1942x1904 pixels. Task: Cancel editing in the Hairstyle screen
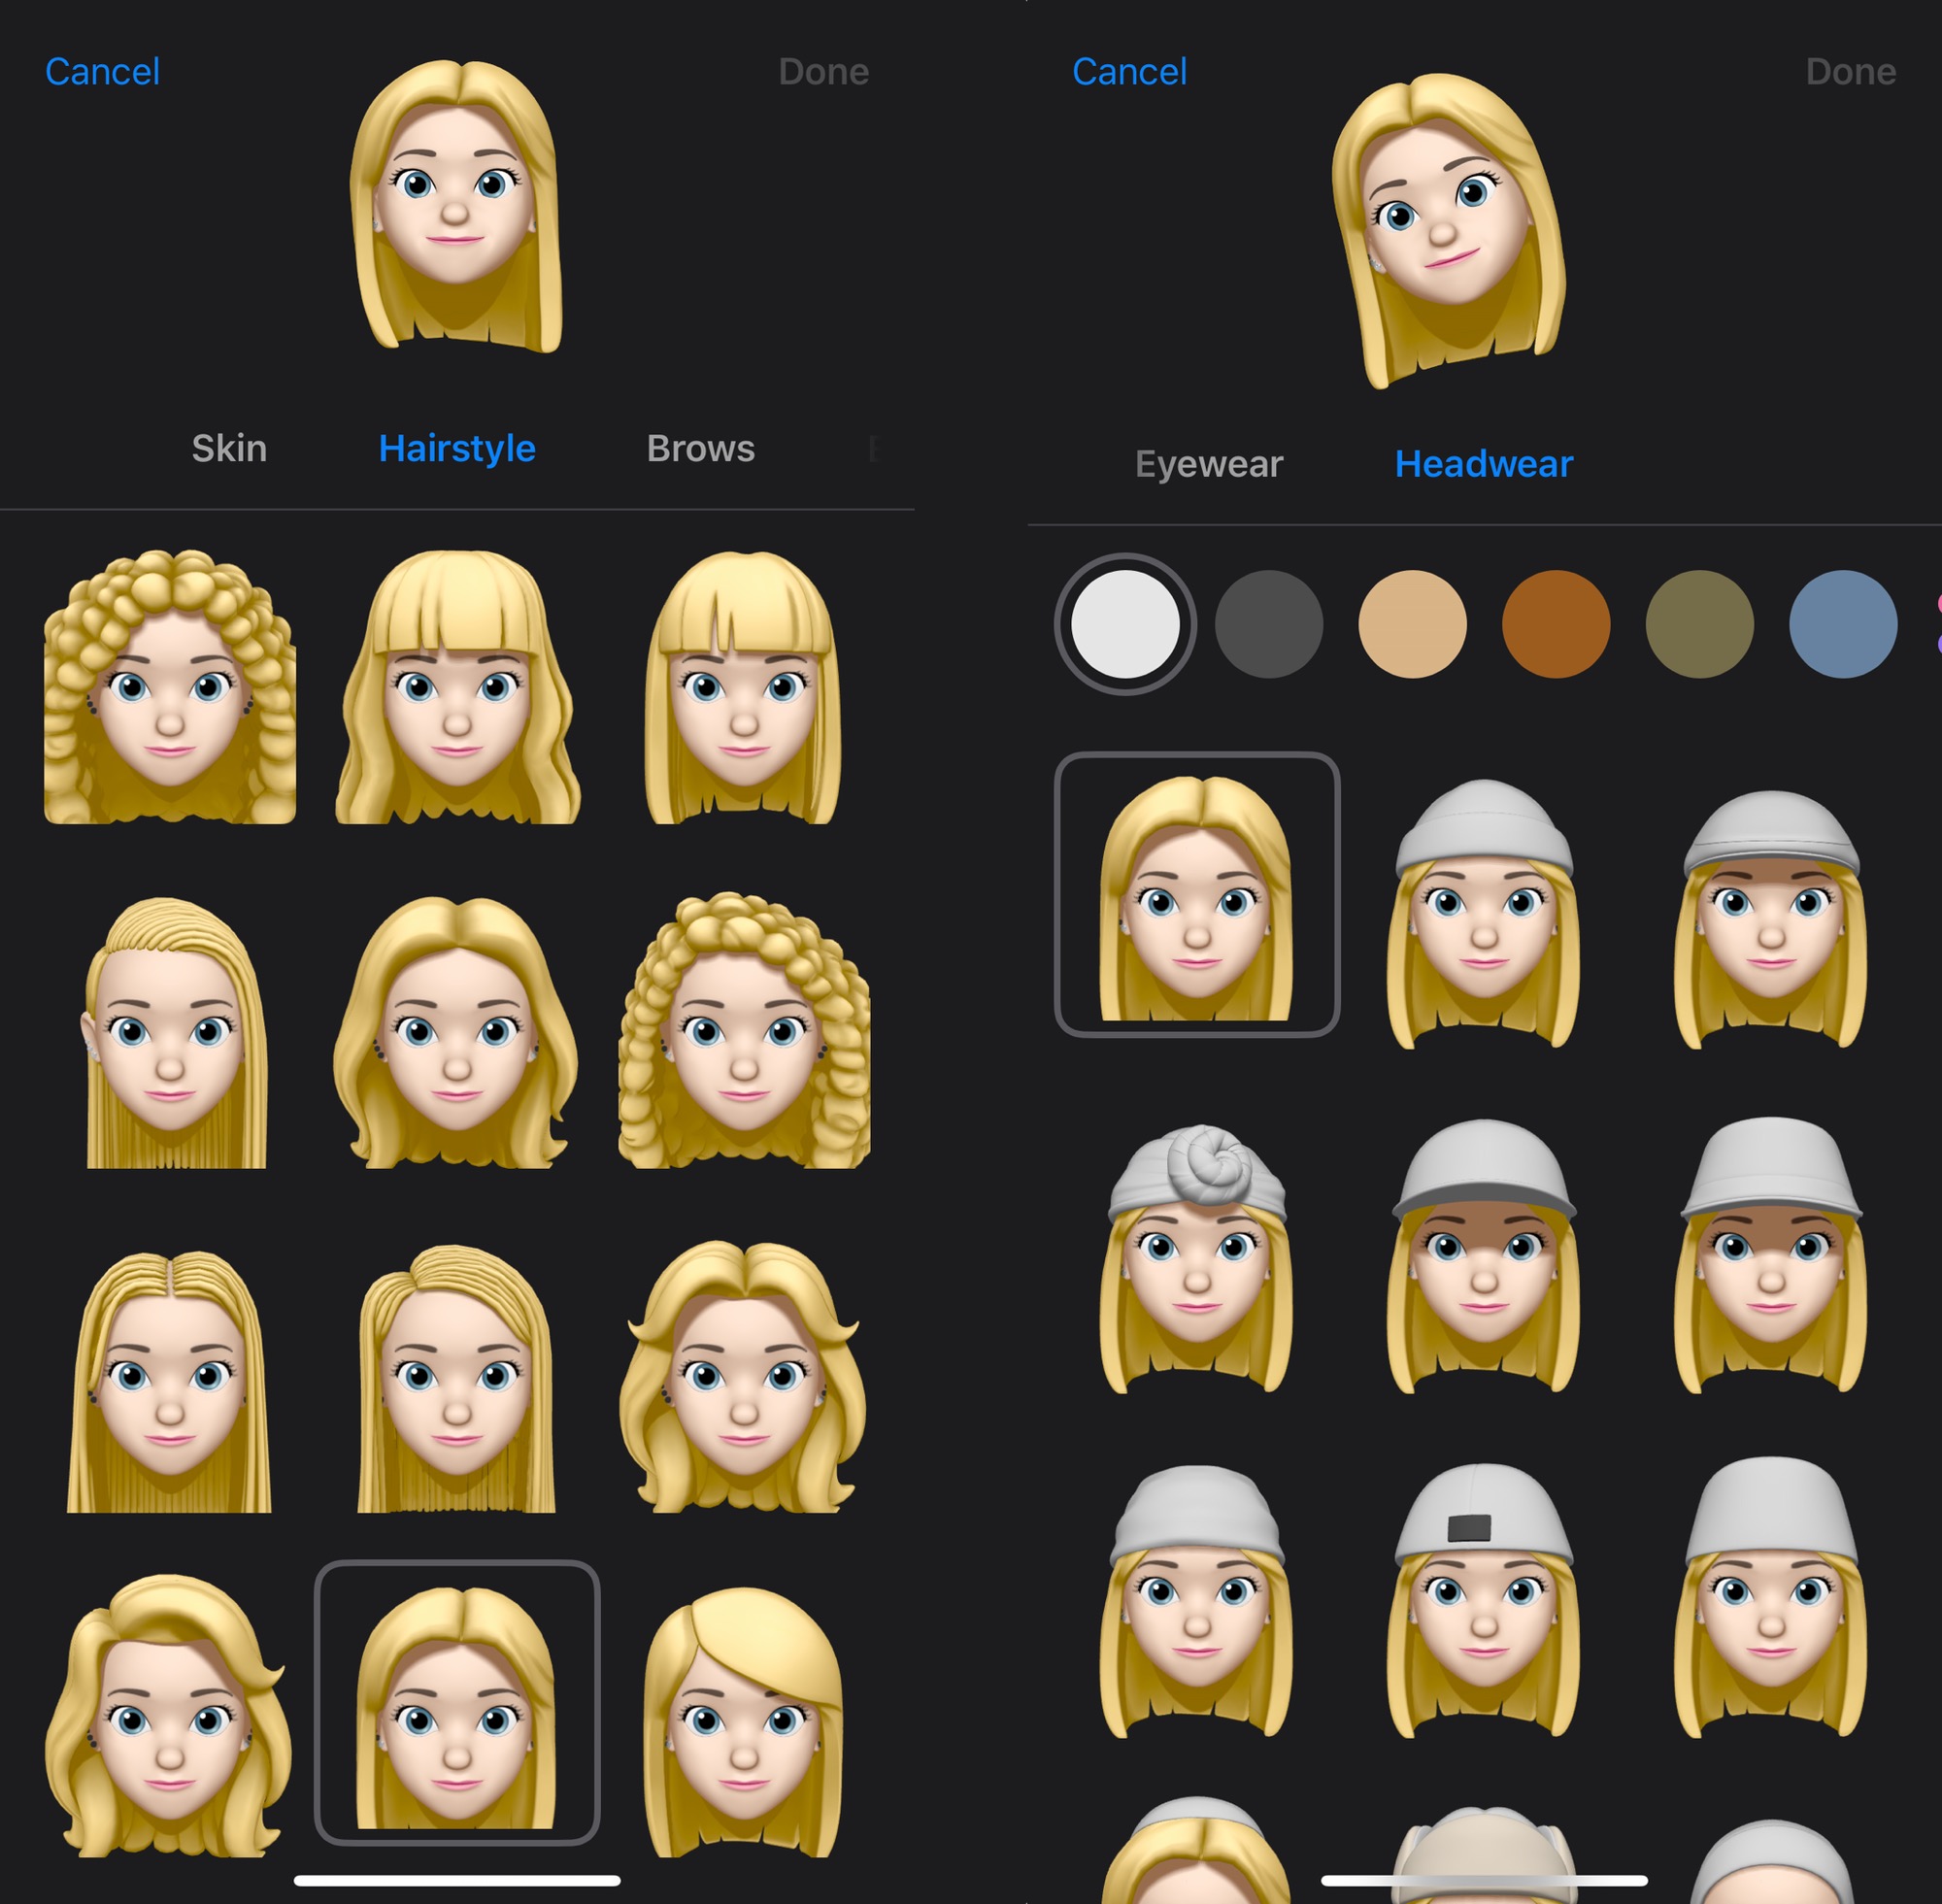[102, 72]
